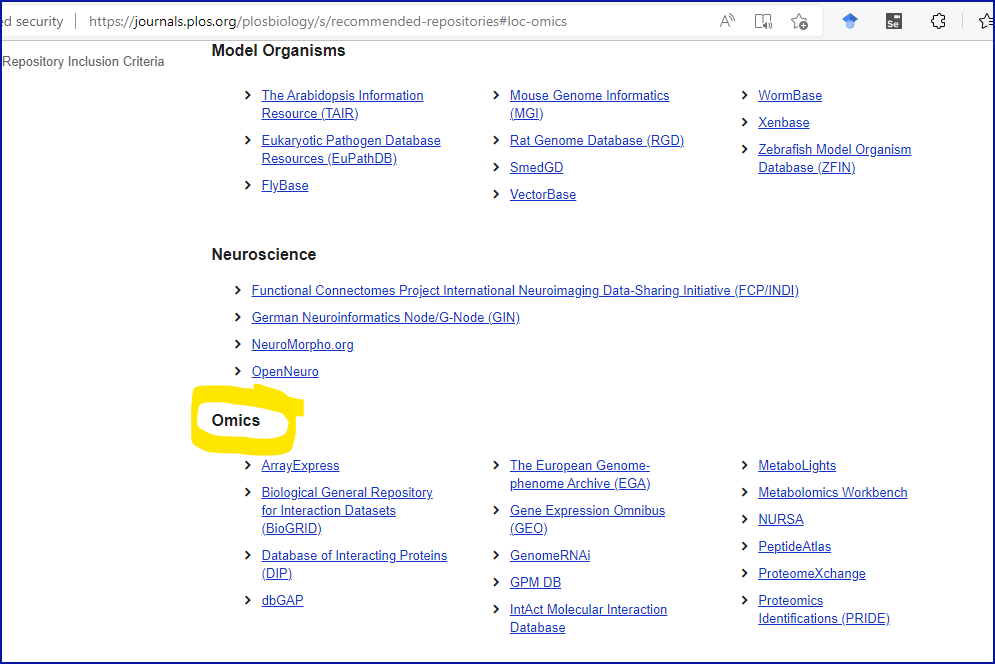Viewport: 995px width, 664px height.
Task: Open the Xenbase link
Action: (784, 123)
